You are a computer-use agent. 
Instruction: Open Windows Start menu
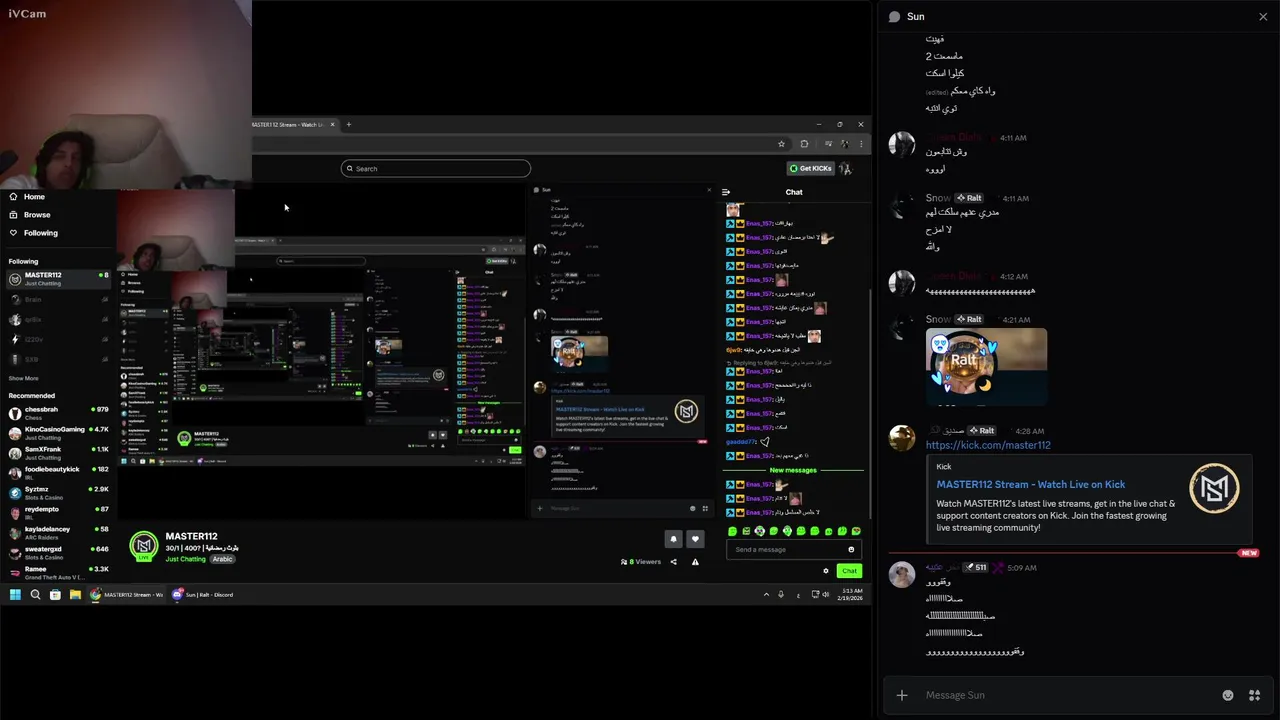(x=15, y=594)
